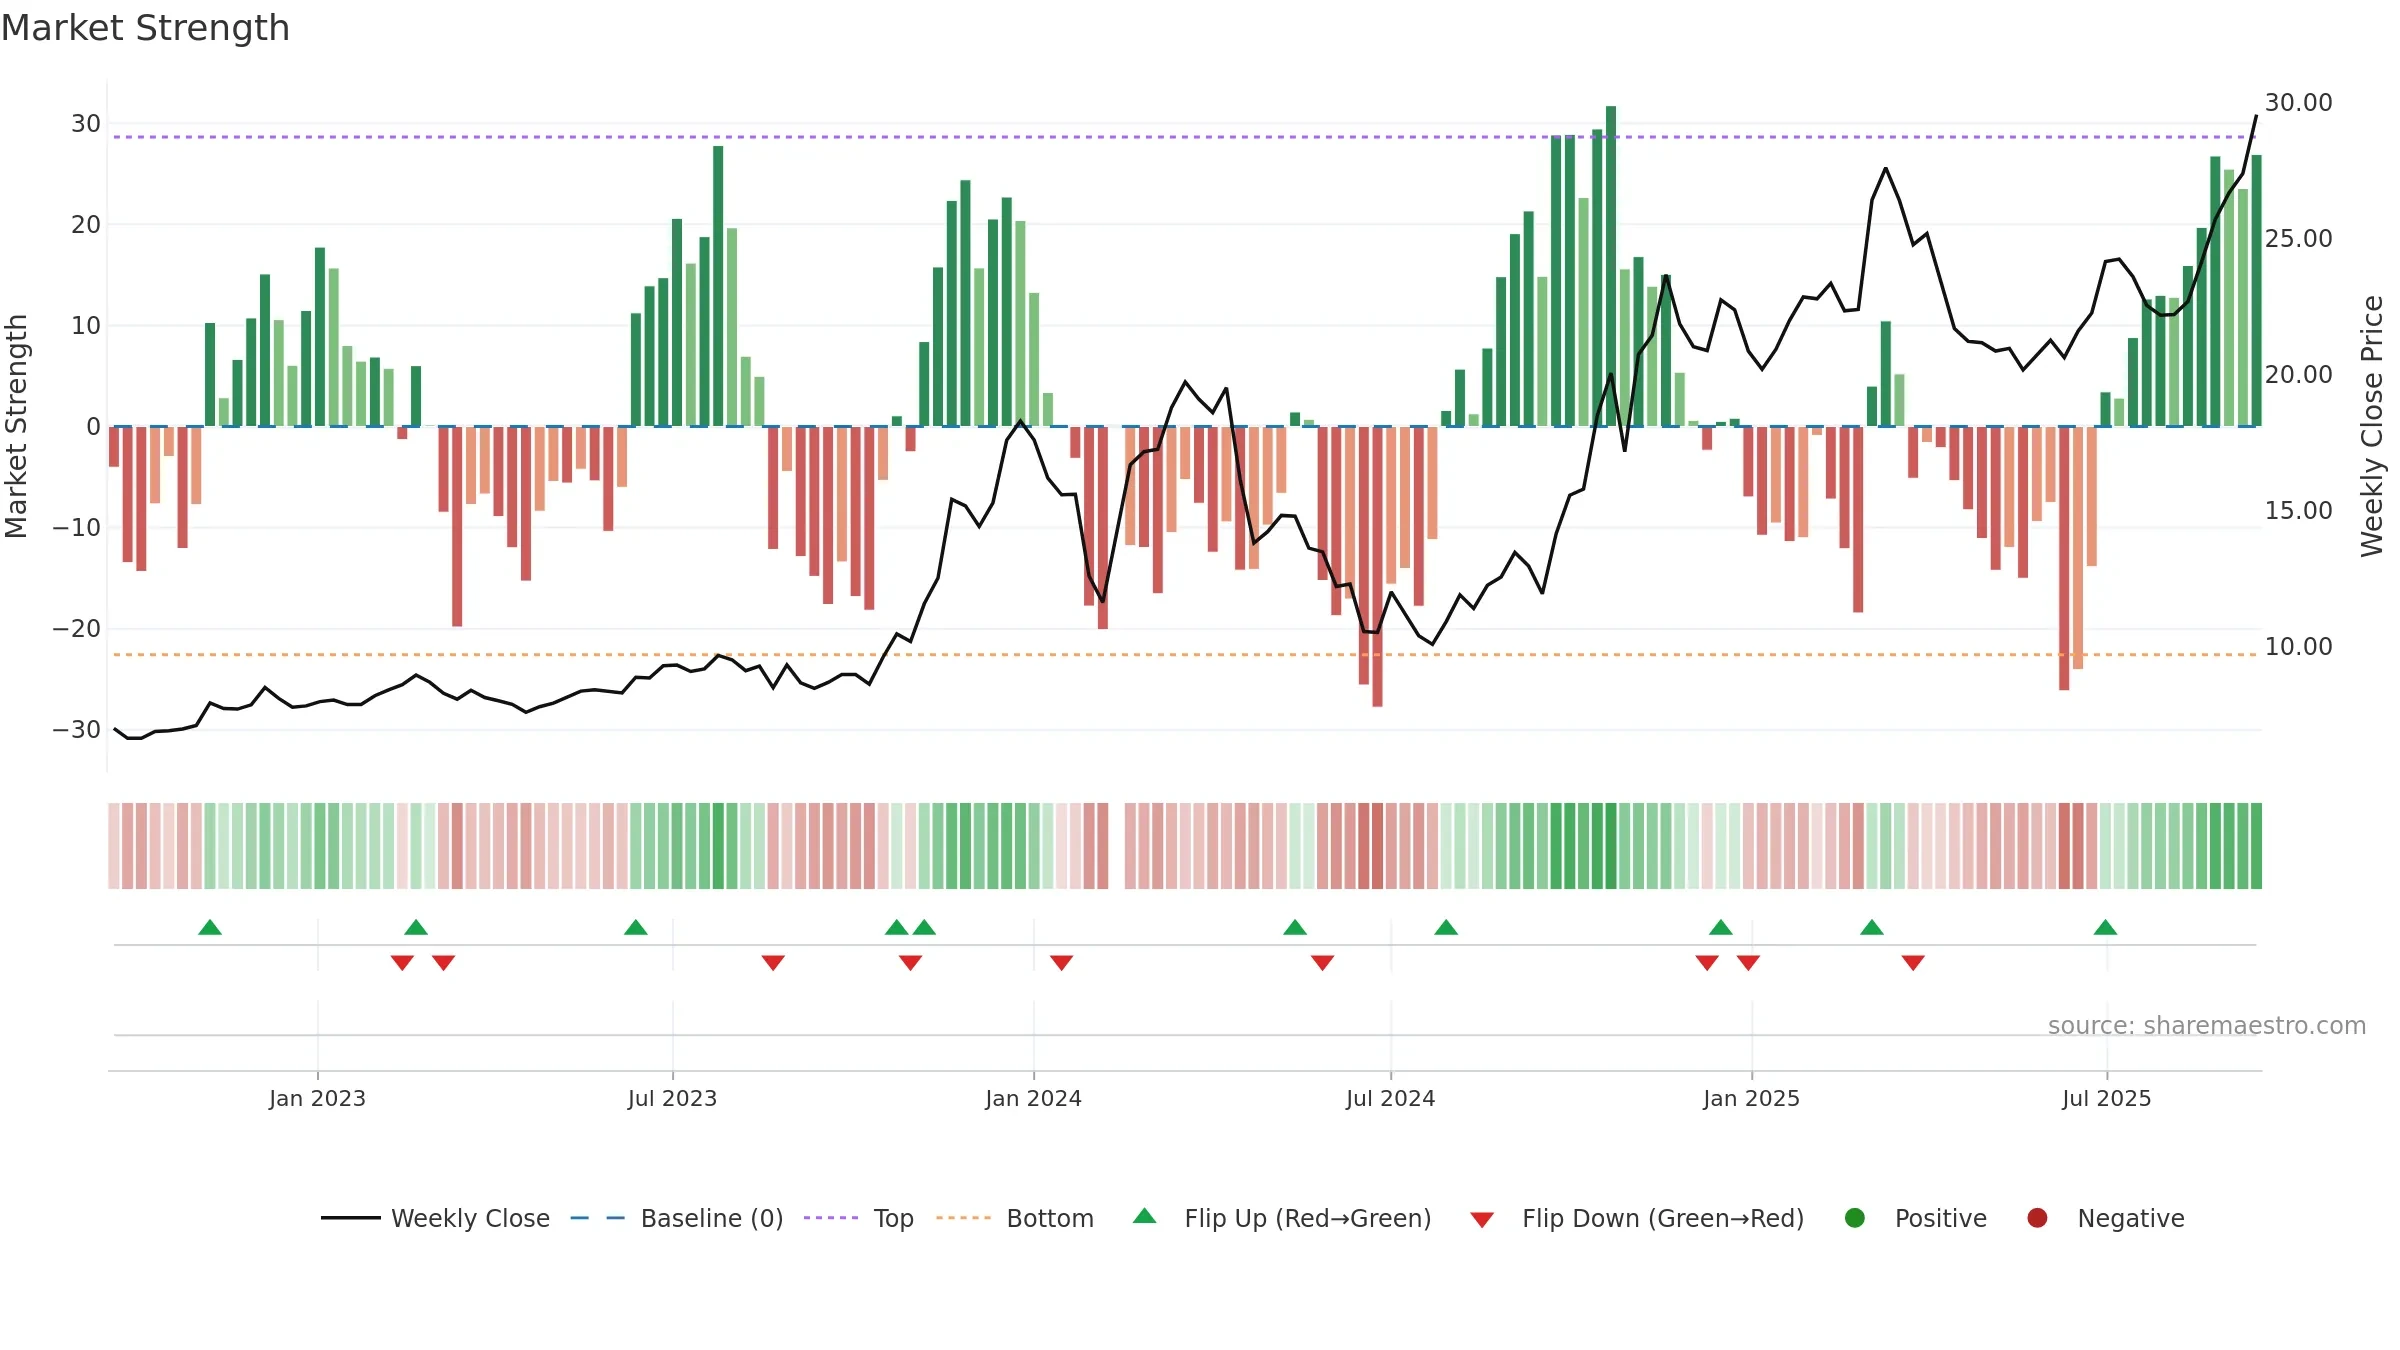The width and height of the screenshot is (2400, 1350).
Task: Toggle the Top legend label
Action: point(894,1218)
